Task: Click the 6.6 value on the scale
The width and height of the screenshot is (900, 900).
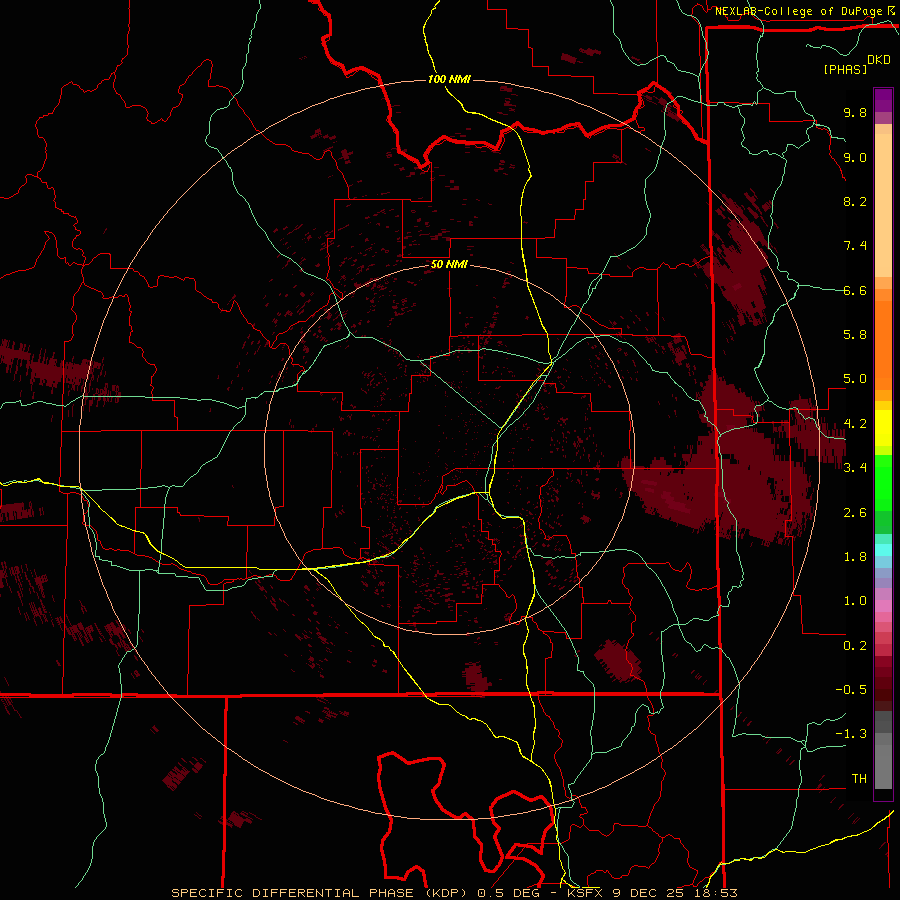Action: pyautogui.click(x=855, y=290)
